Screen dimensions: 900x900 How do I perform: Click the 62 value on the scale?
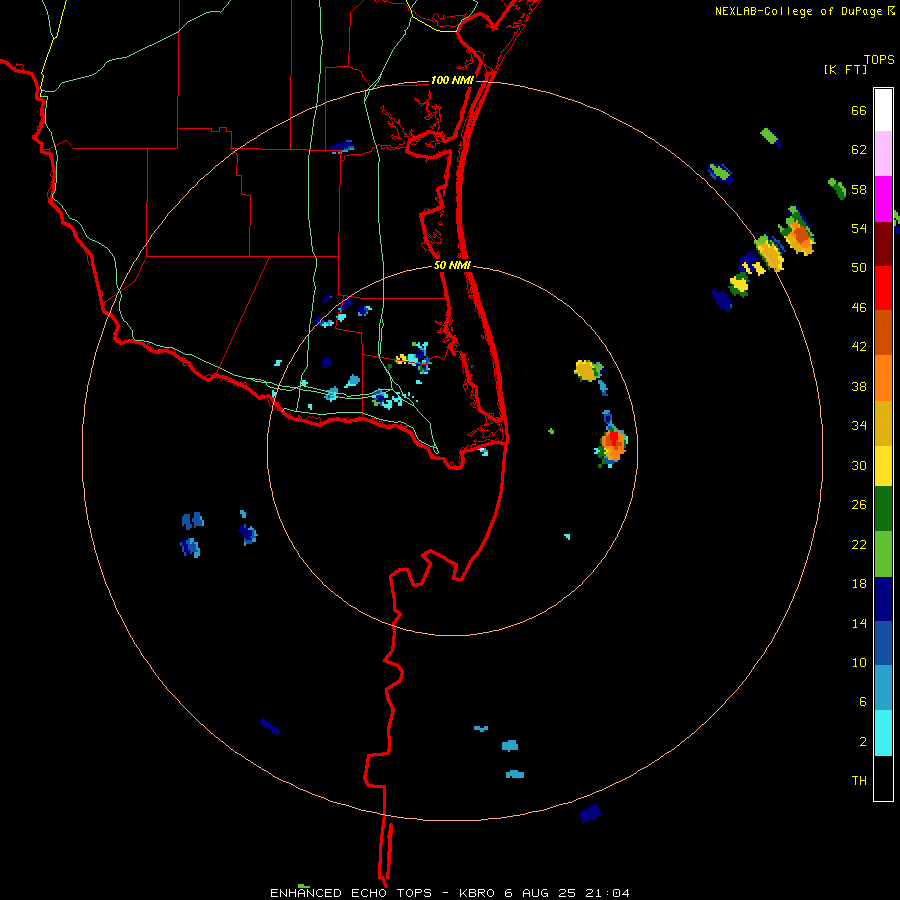pyautogui.click(x=859, y=150)
